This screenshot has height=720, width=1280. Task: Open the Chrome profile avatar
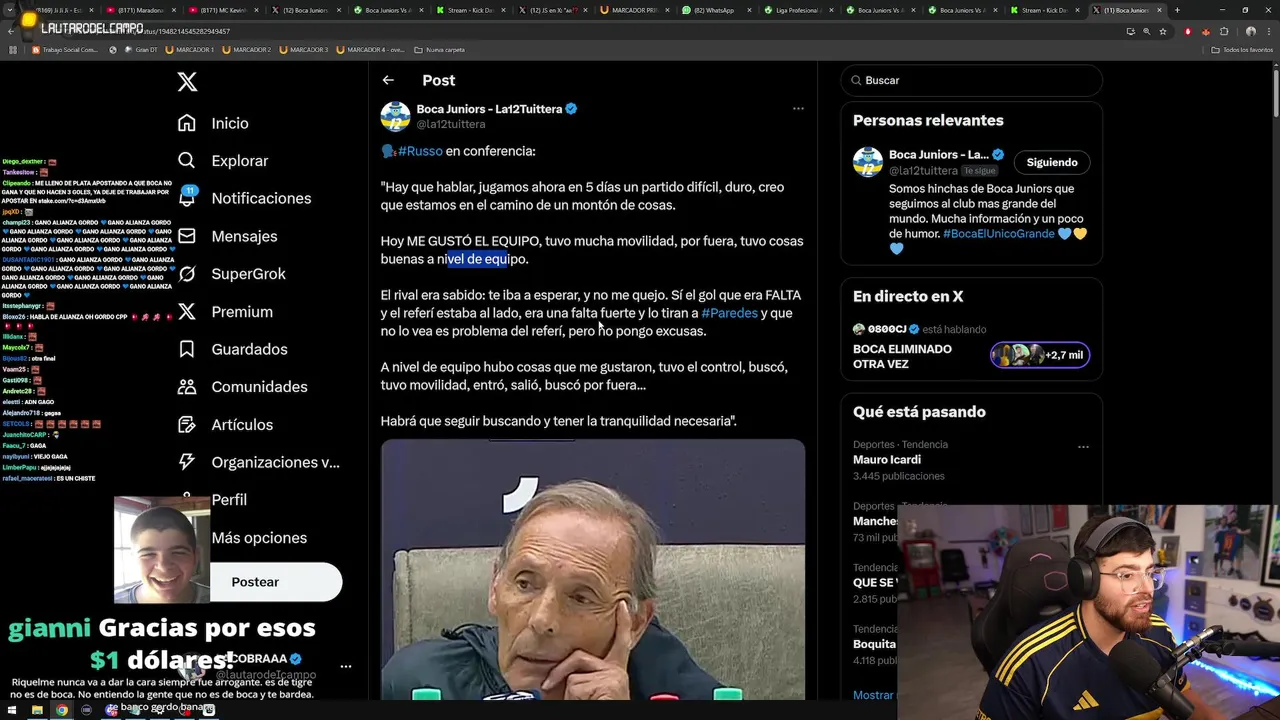click(1250, 31)
